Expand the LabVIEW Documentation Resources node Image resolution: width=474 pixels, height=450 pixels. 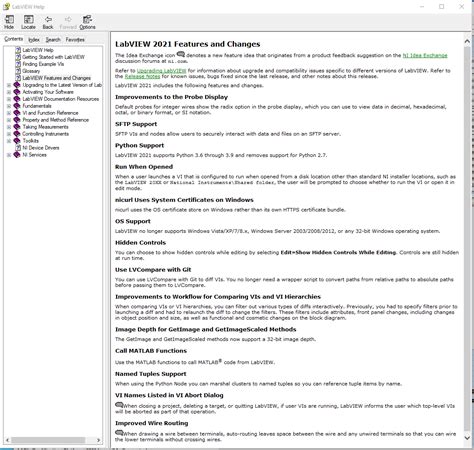[9, 99]
